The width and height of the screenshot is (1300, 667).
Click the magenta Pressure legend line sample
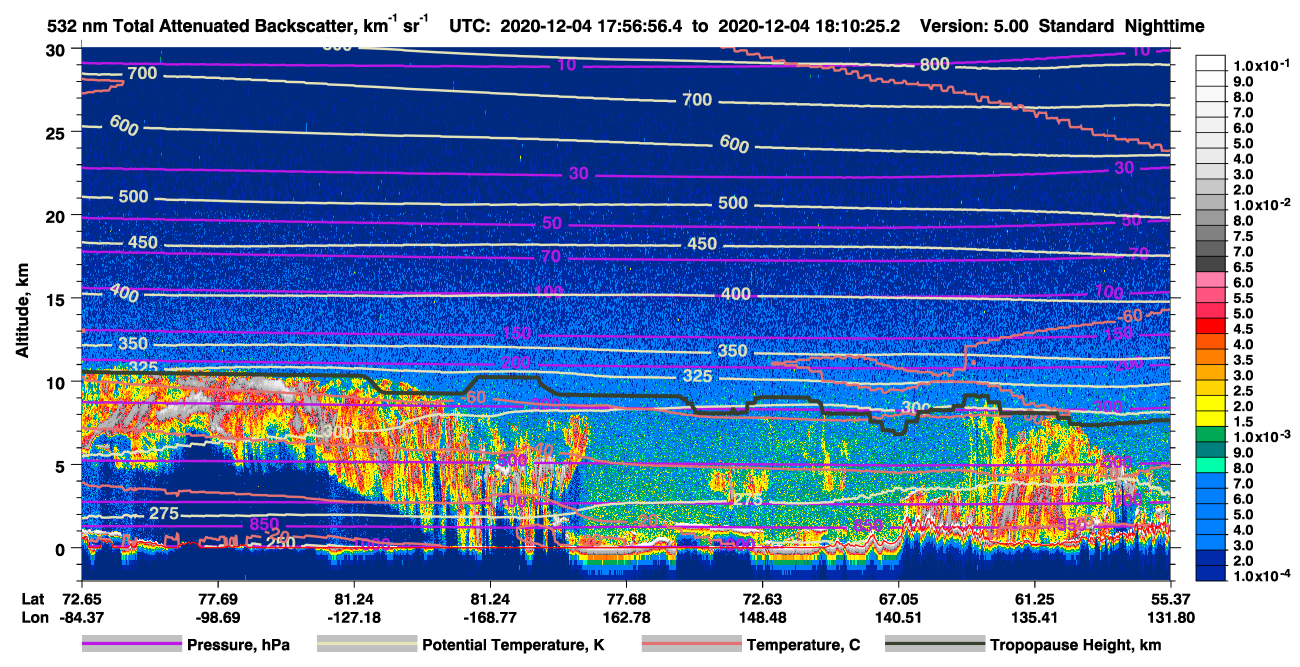pos(131,645)
